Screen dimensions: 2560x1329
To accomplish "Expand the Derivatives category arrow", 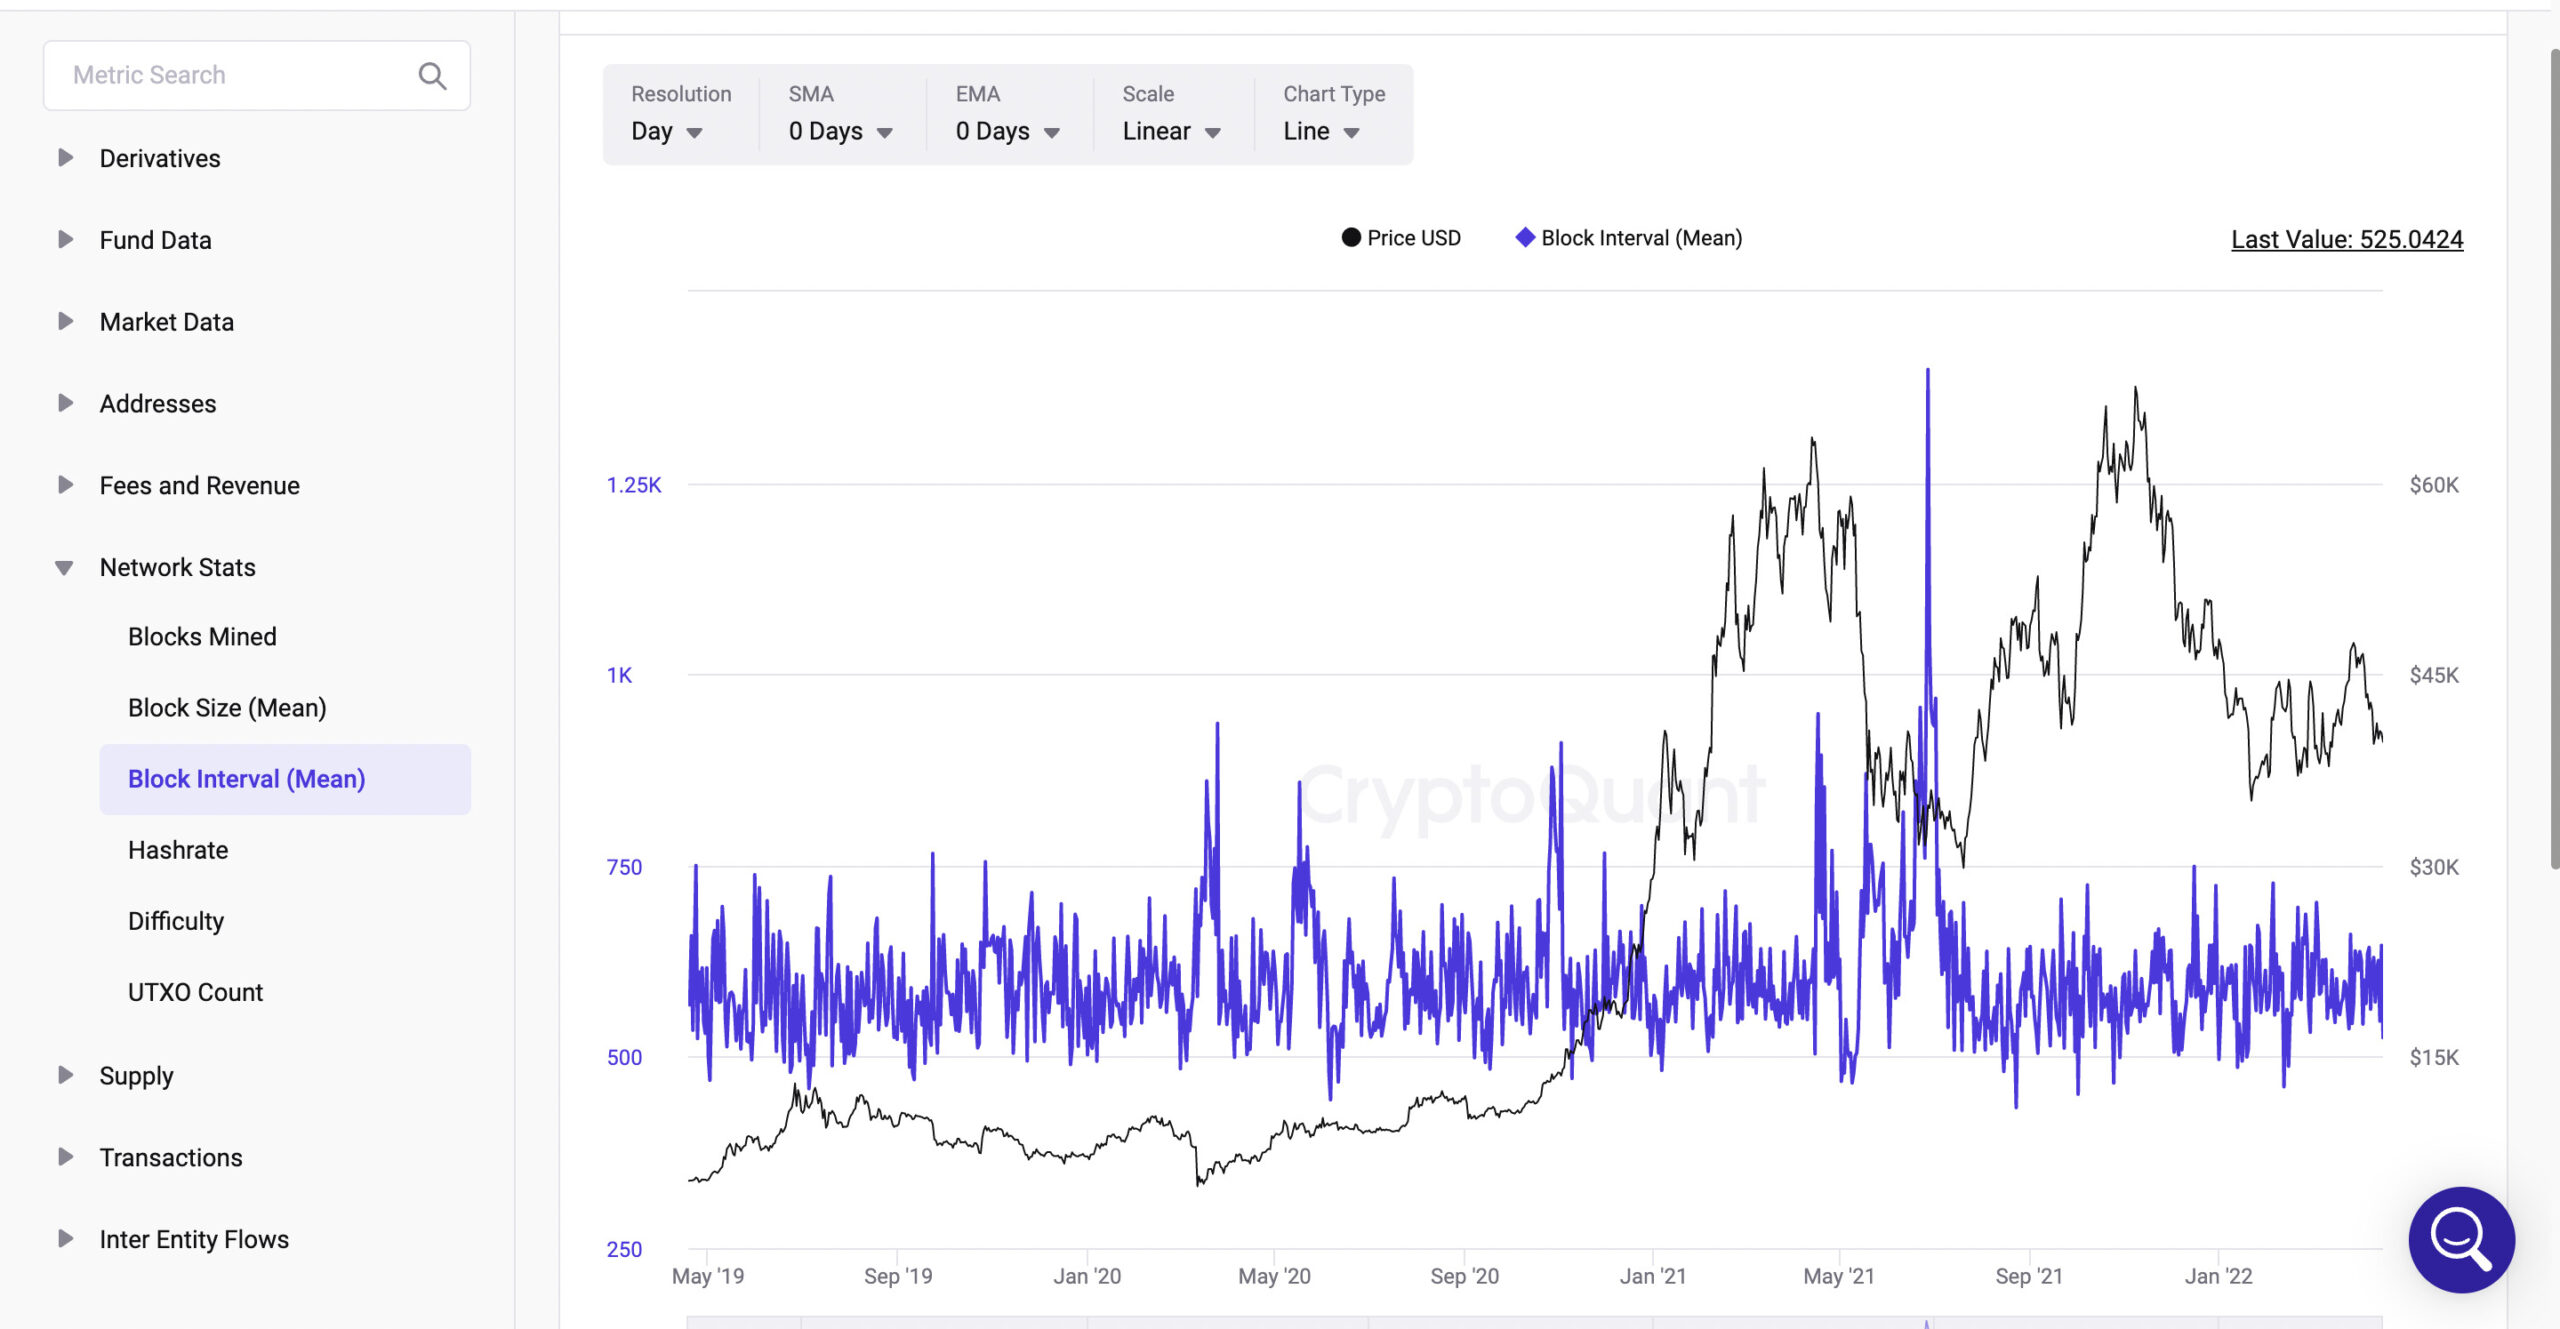I will pyautogui.click(x=65, y=158).
